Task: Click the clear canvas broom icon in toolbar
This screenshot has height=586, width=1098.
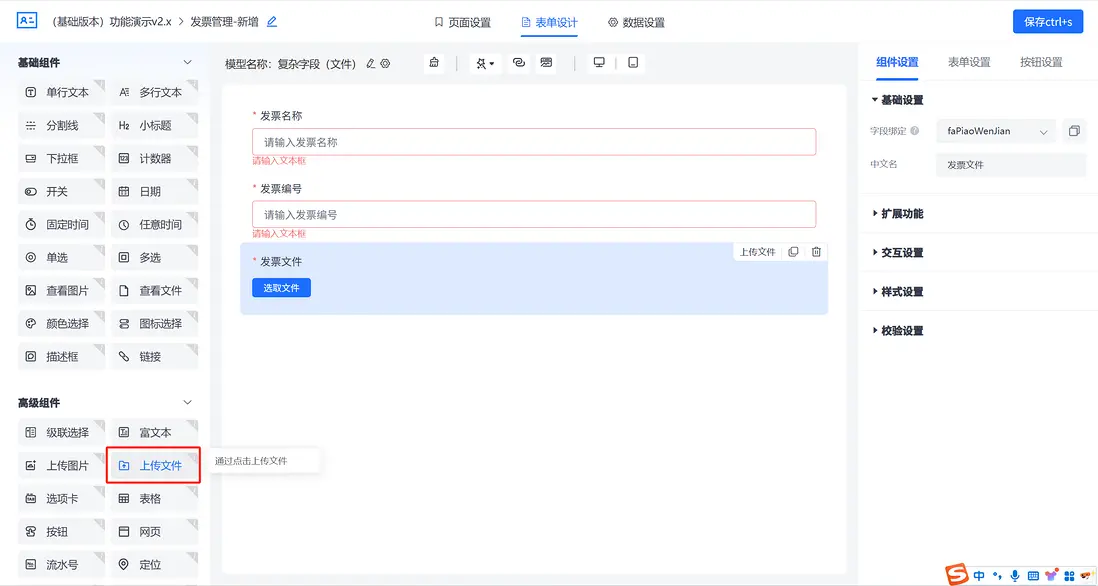Action: coord(434,61)
